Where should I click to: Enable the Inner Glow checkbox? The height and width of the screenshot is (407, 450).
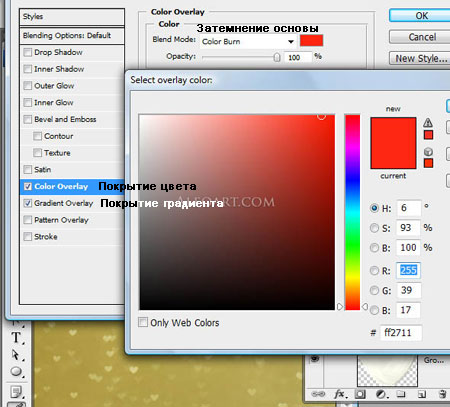27,102
